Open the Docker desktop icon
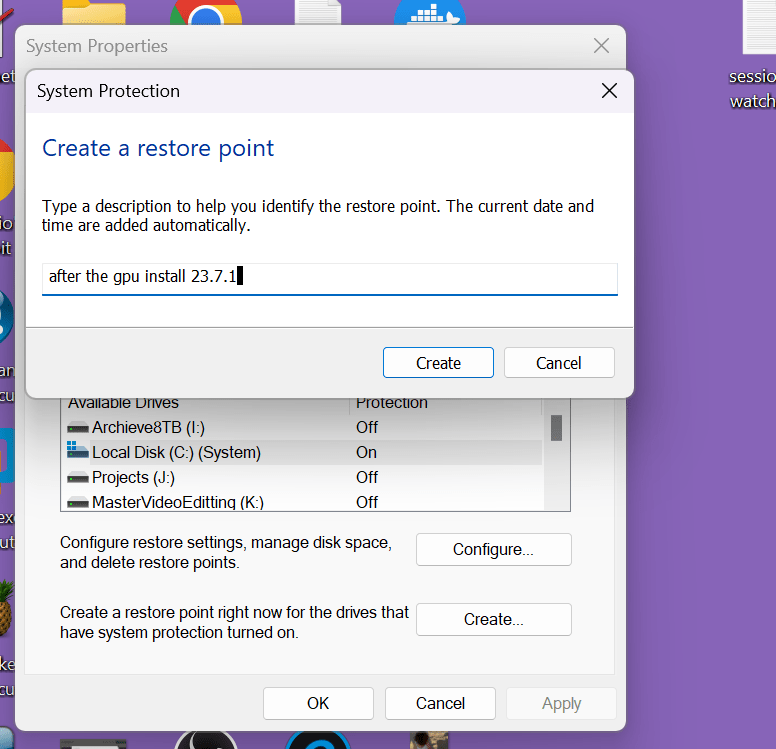Viewport: 776px width, 749px height. (x=430, y=13)
